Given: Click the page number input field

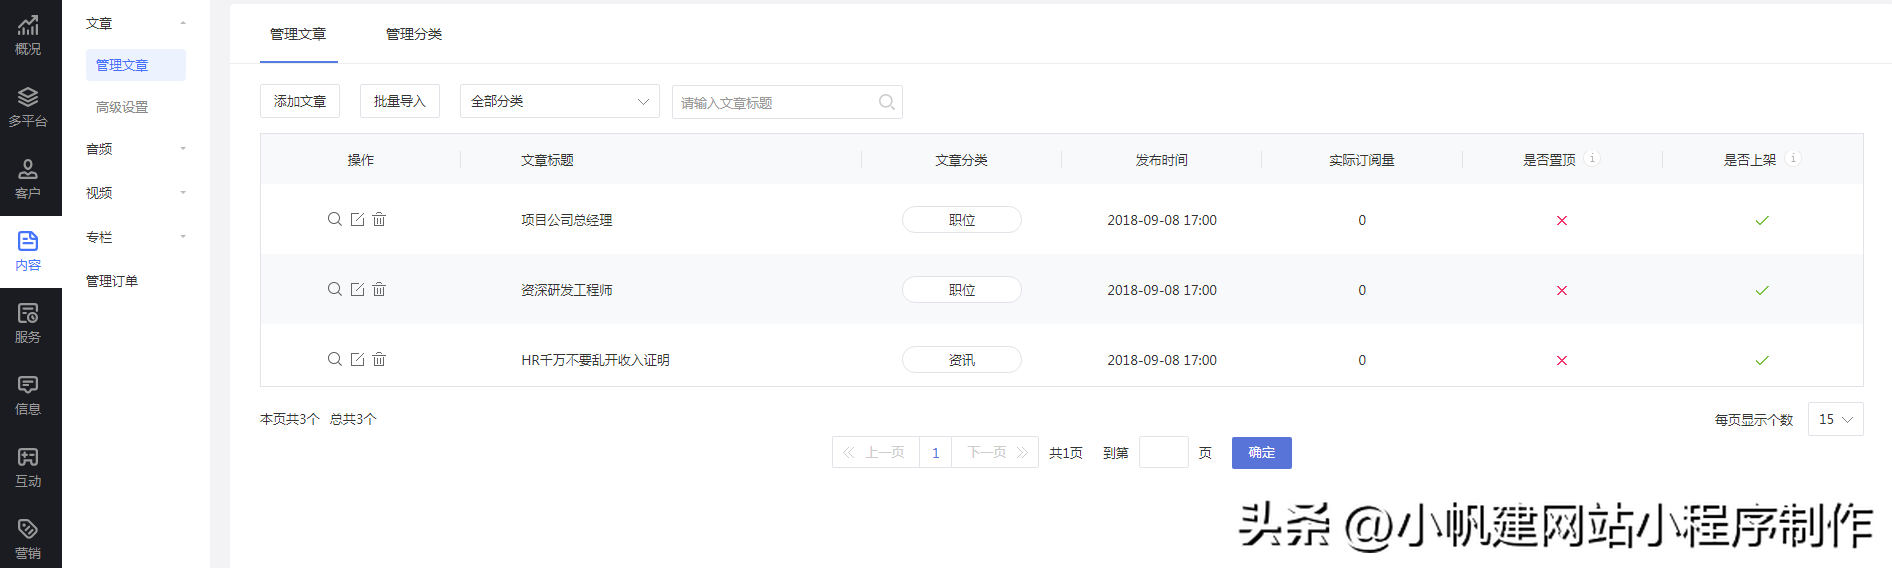Looking at the screenshot, I should (x=1164, y=453).
